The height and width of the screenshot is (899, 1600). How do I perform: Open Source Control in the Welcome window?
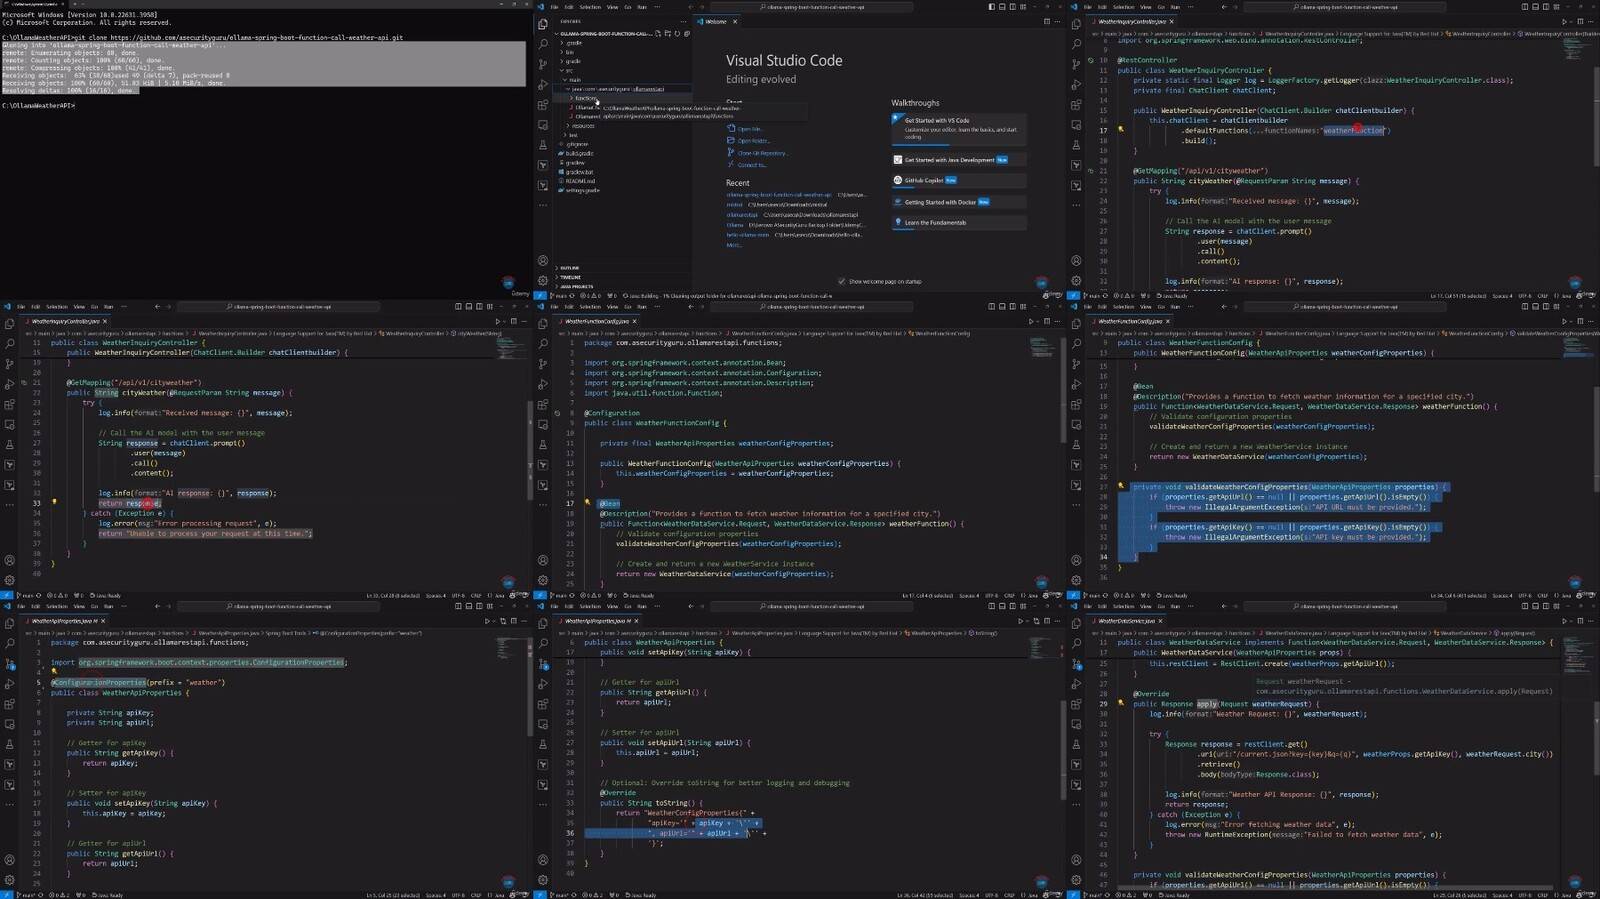pos(543,63)
